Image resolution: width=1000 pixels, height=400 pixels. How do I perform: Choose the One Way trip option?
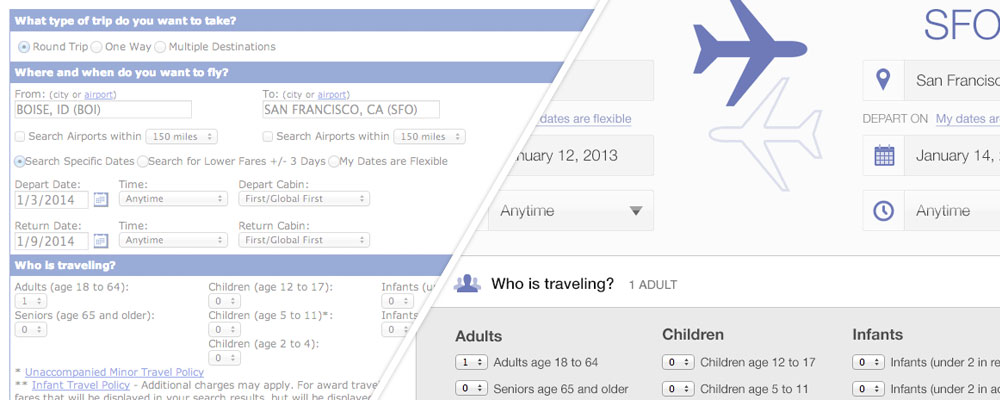[96, 47]
